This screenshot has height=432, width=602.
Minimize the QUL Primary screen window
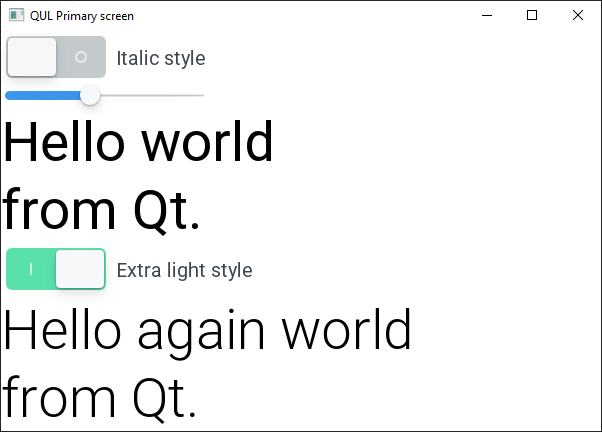coord(486,16)
